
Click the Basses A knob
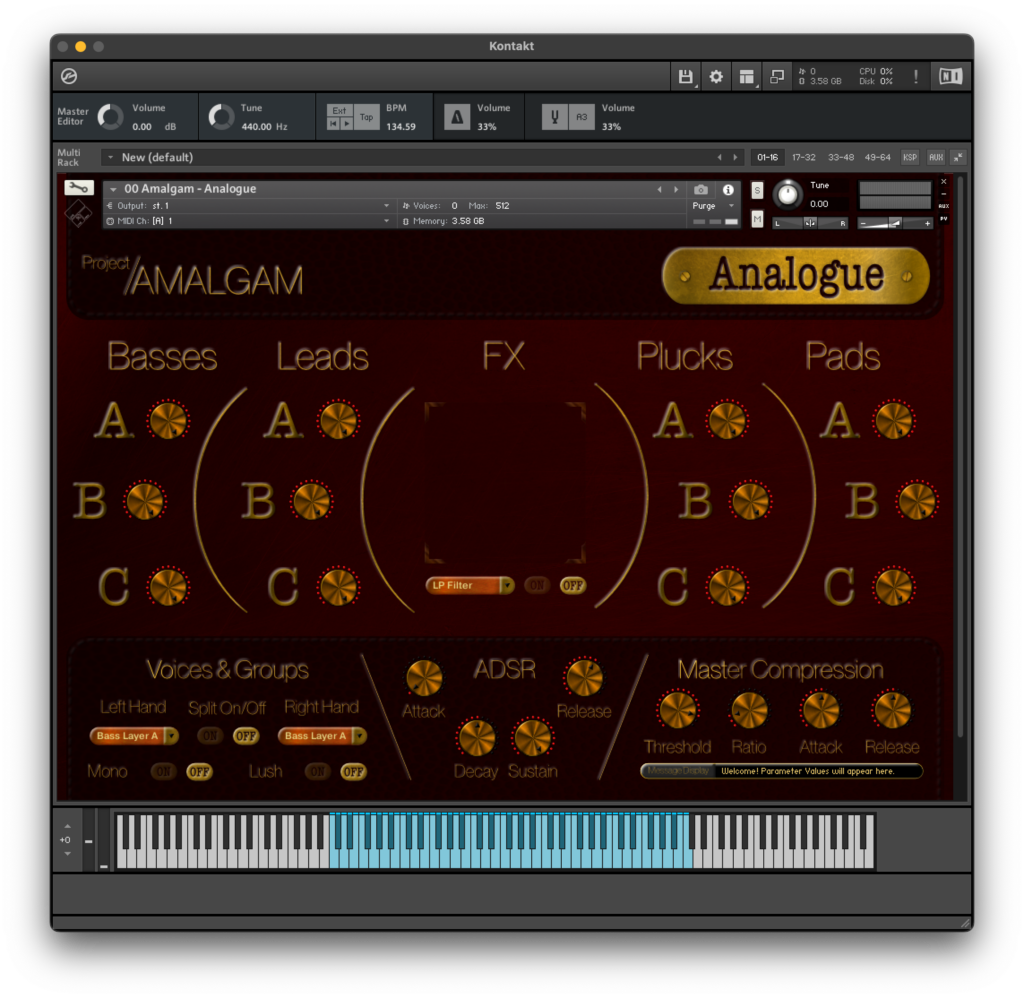[168, 420]
